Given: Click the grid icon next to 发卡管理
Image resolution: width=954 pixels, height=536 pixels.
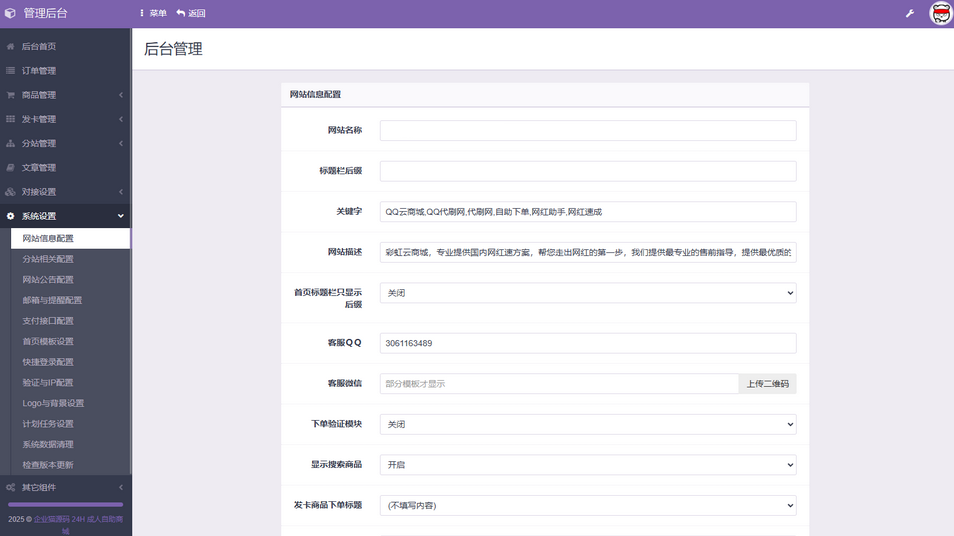Looking at the screenshot, I should pos(10,119).
